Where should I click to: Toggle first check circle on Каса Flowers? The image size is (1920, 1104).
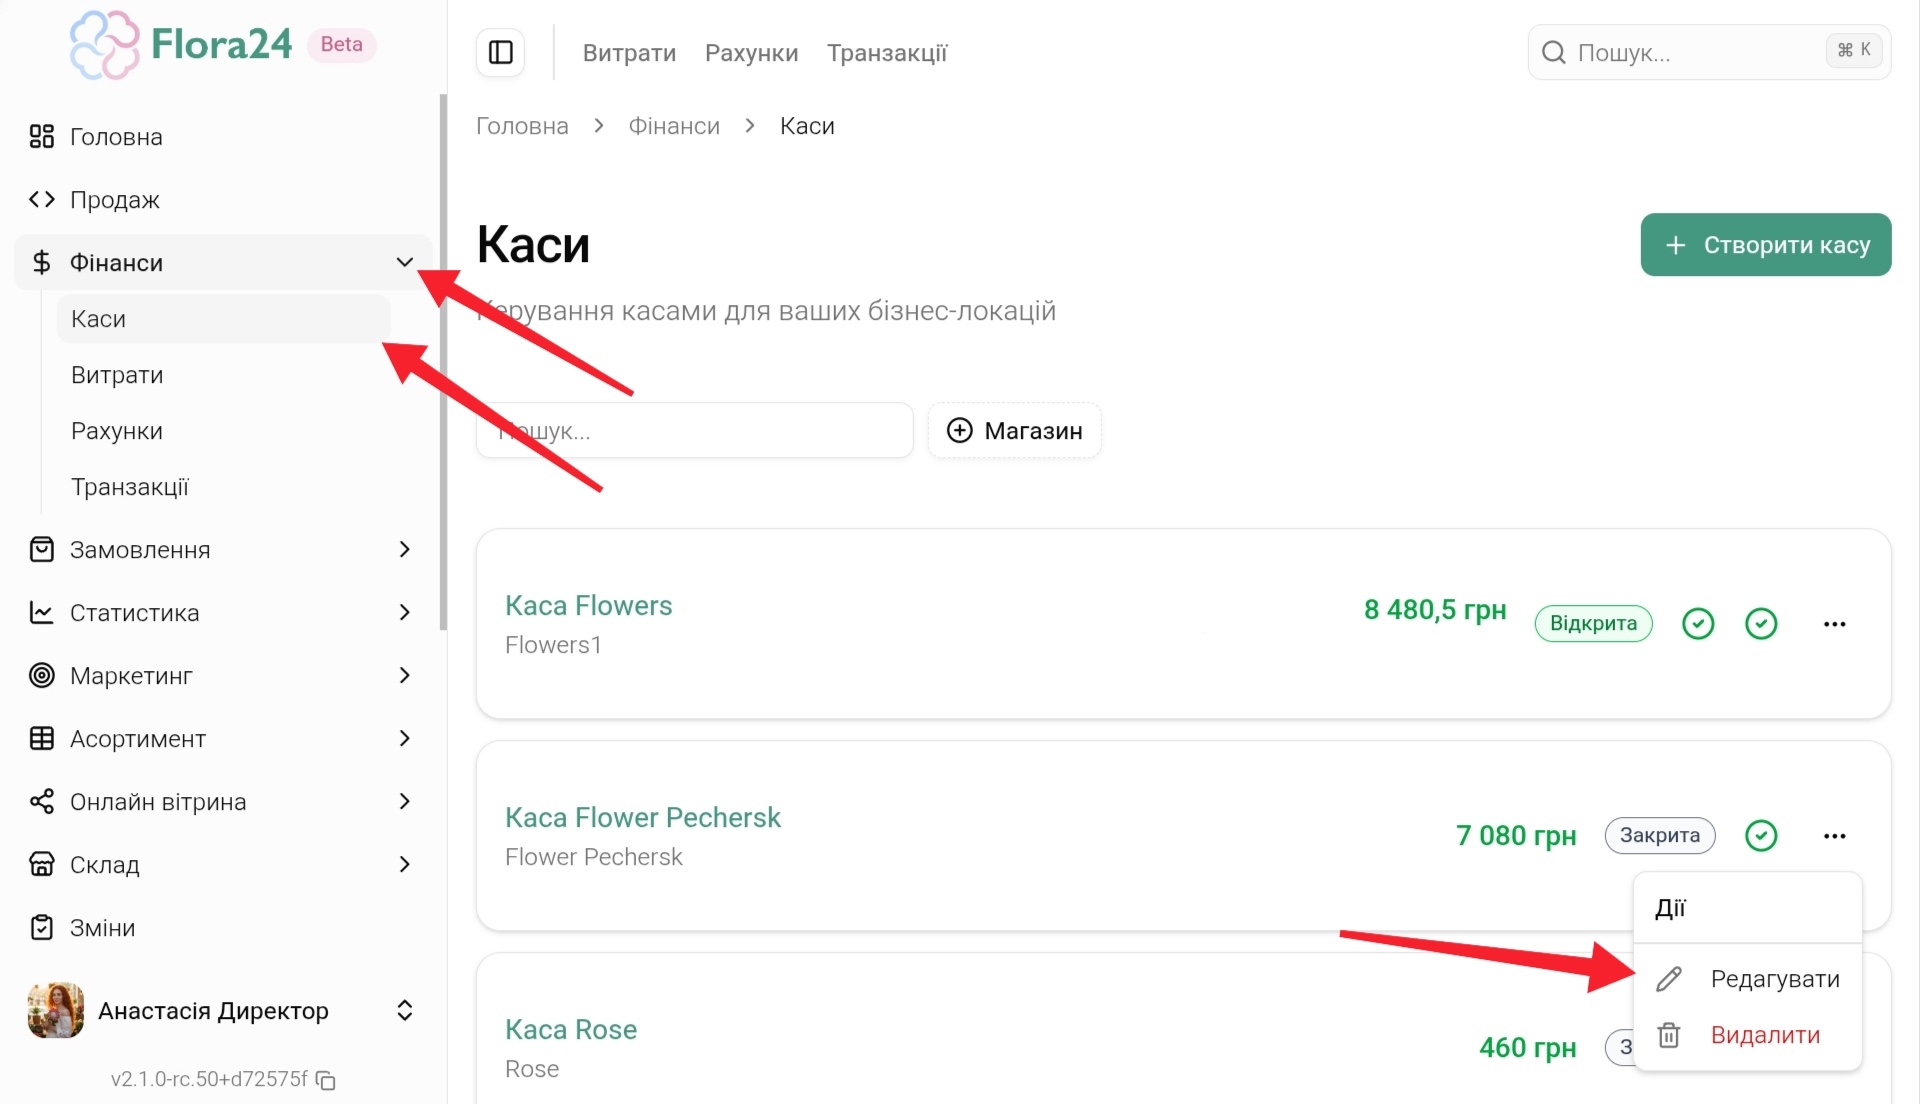[1698, 624]
